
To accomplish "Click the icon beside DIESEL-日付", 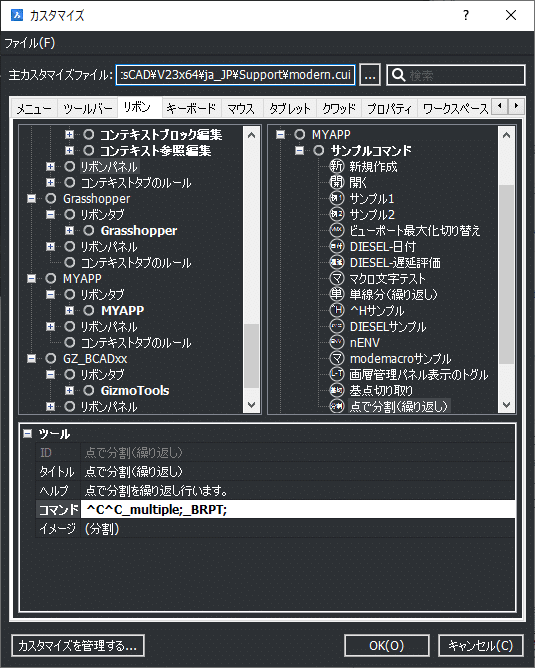I will [x=337, y=246].
